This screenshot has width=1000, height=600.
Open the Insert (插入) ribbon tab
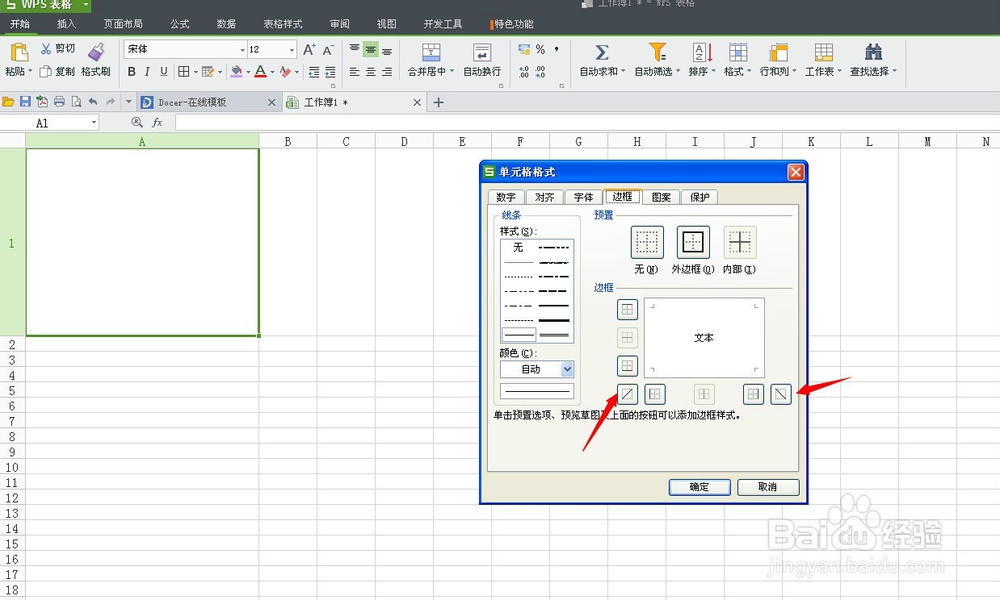tap(66, 24)
